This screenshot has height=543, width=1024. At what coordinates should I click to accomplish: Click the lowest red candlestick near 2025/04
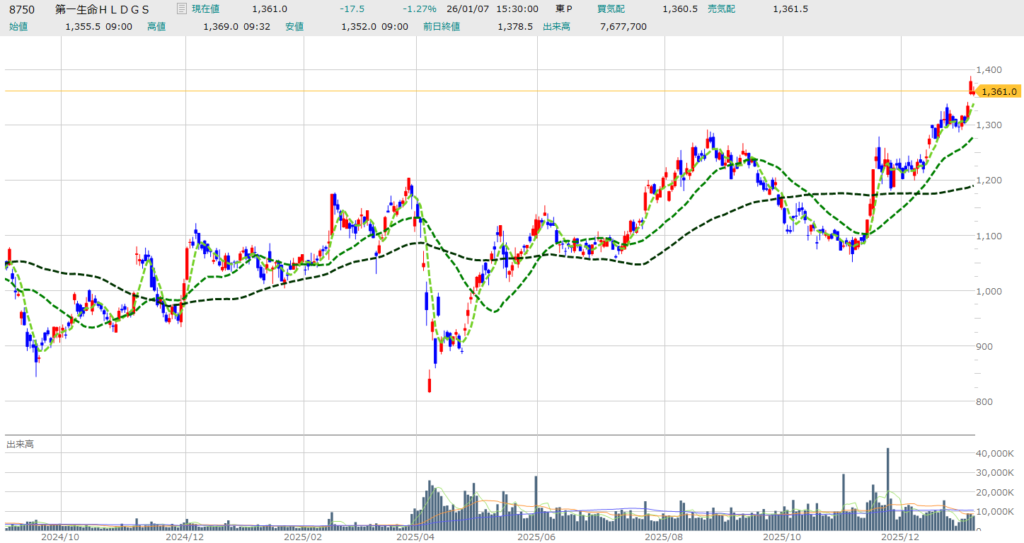[x=430, y=381]
